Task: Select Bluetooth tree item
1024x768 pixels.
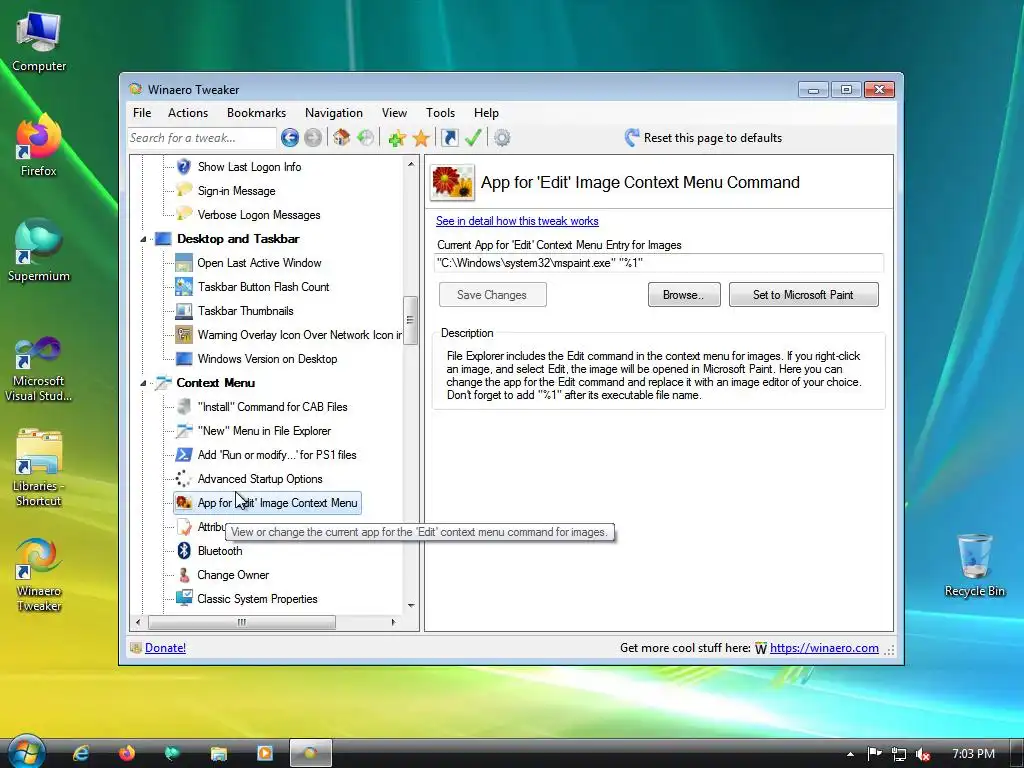Action: 219,551
